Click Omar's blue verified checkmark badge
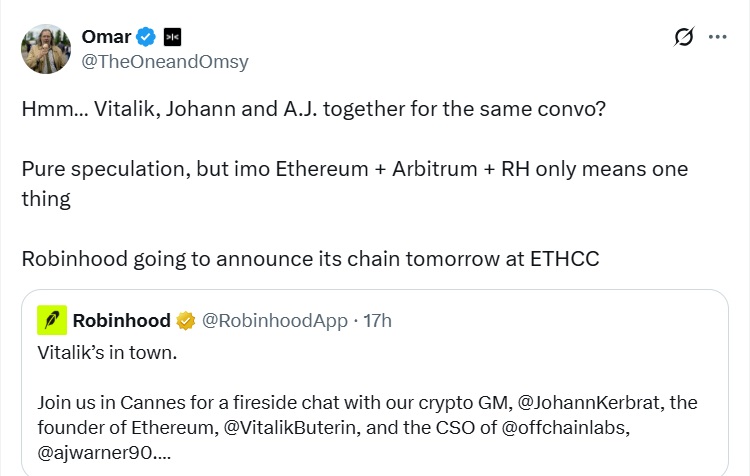Screen dimensions: 750x476 pos(146,37)
